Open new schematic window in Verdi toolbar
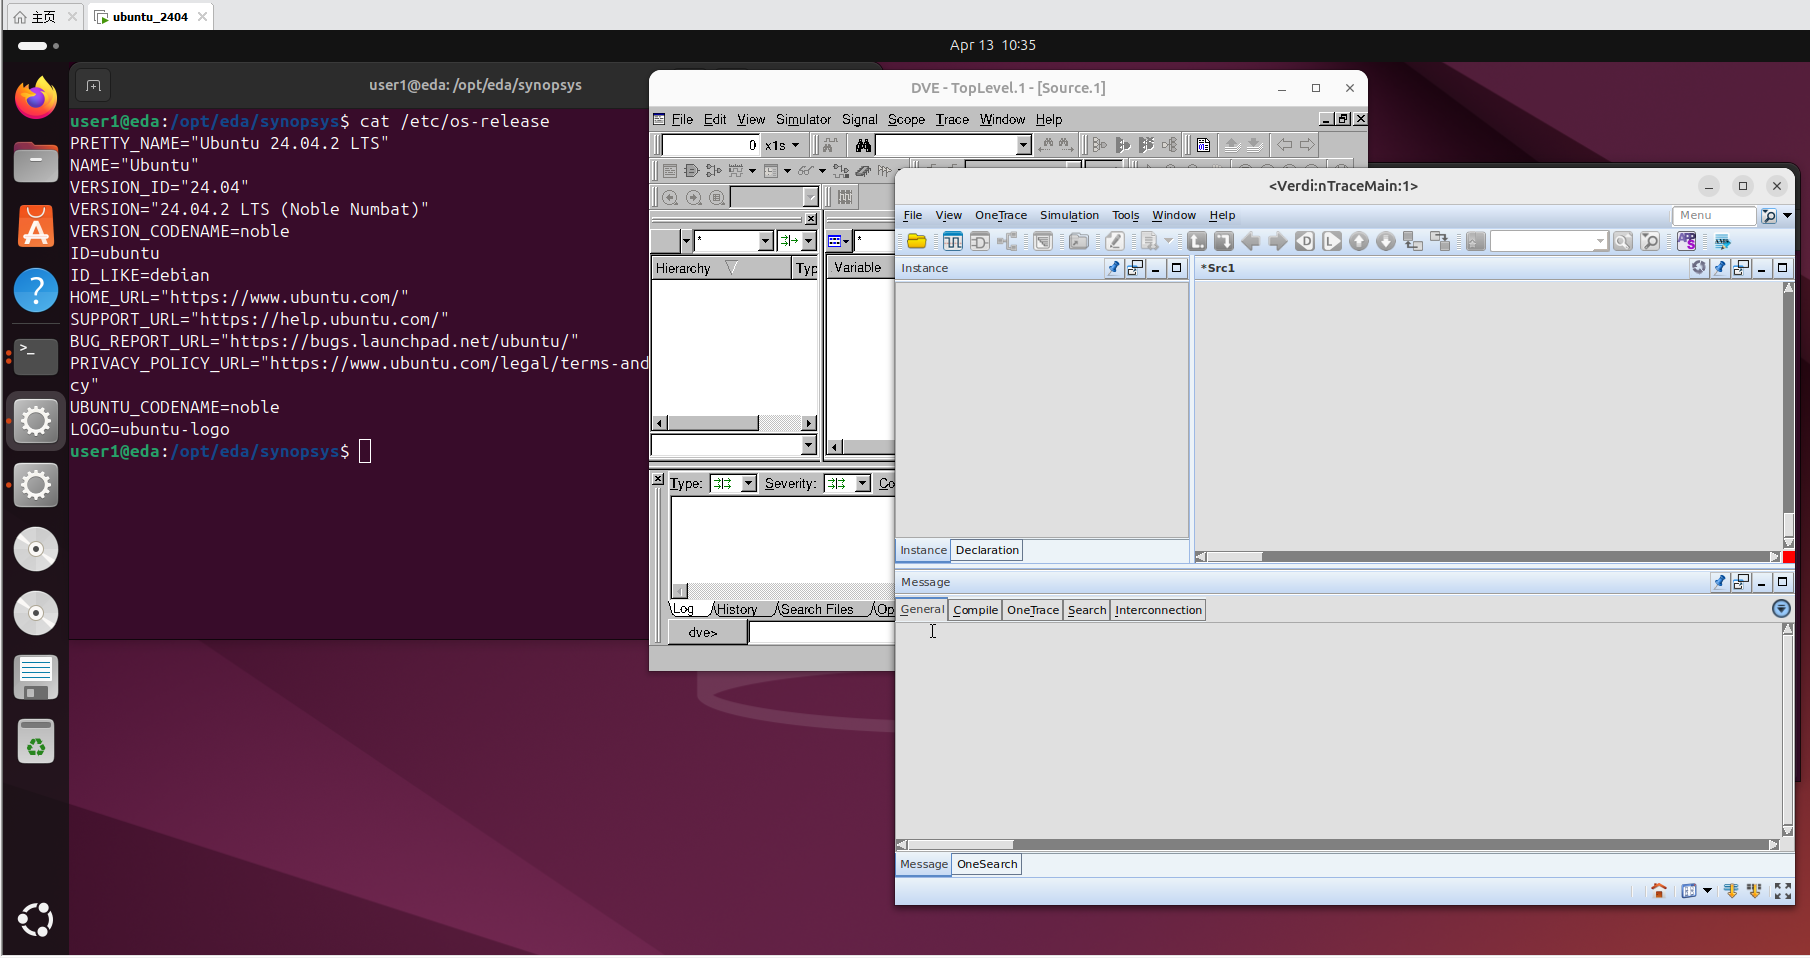Image resolution: width=1810 pixels, height=958 pixels. click(980, 241)
